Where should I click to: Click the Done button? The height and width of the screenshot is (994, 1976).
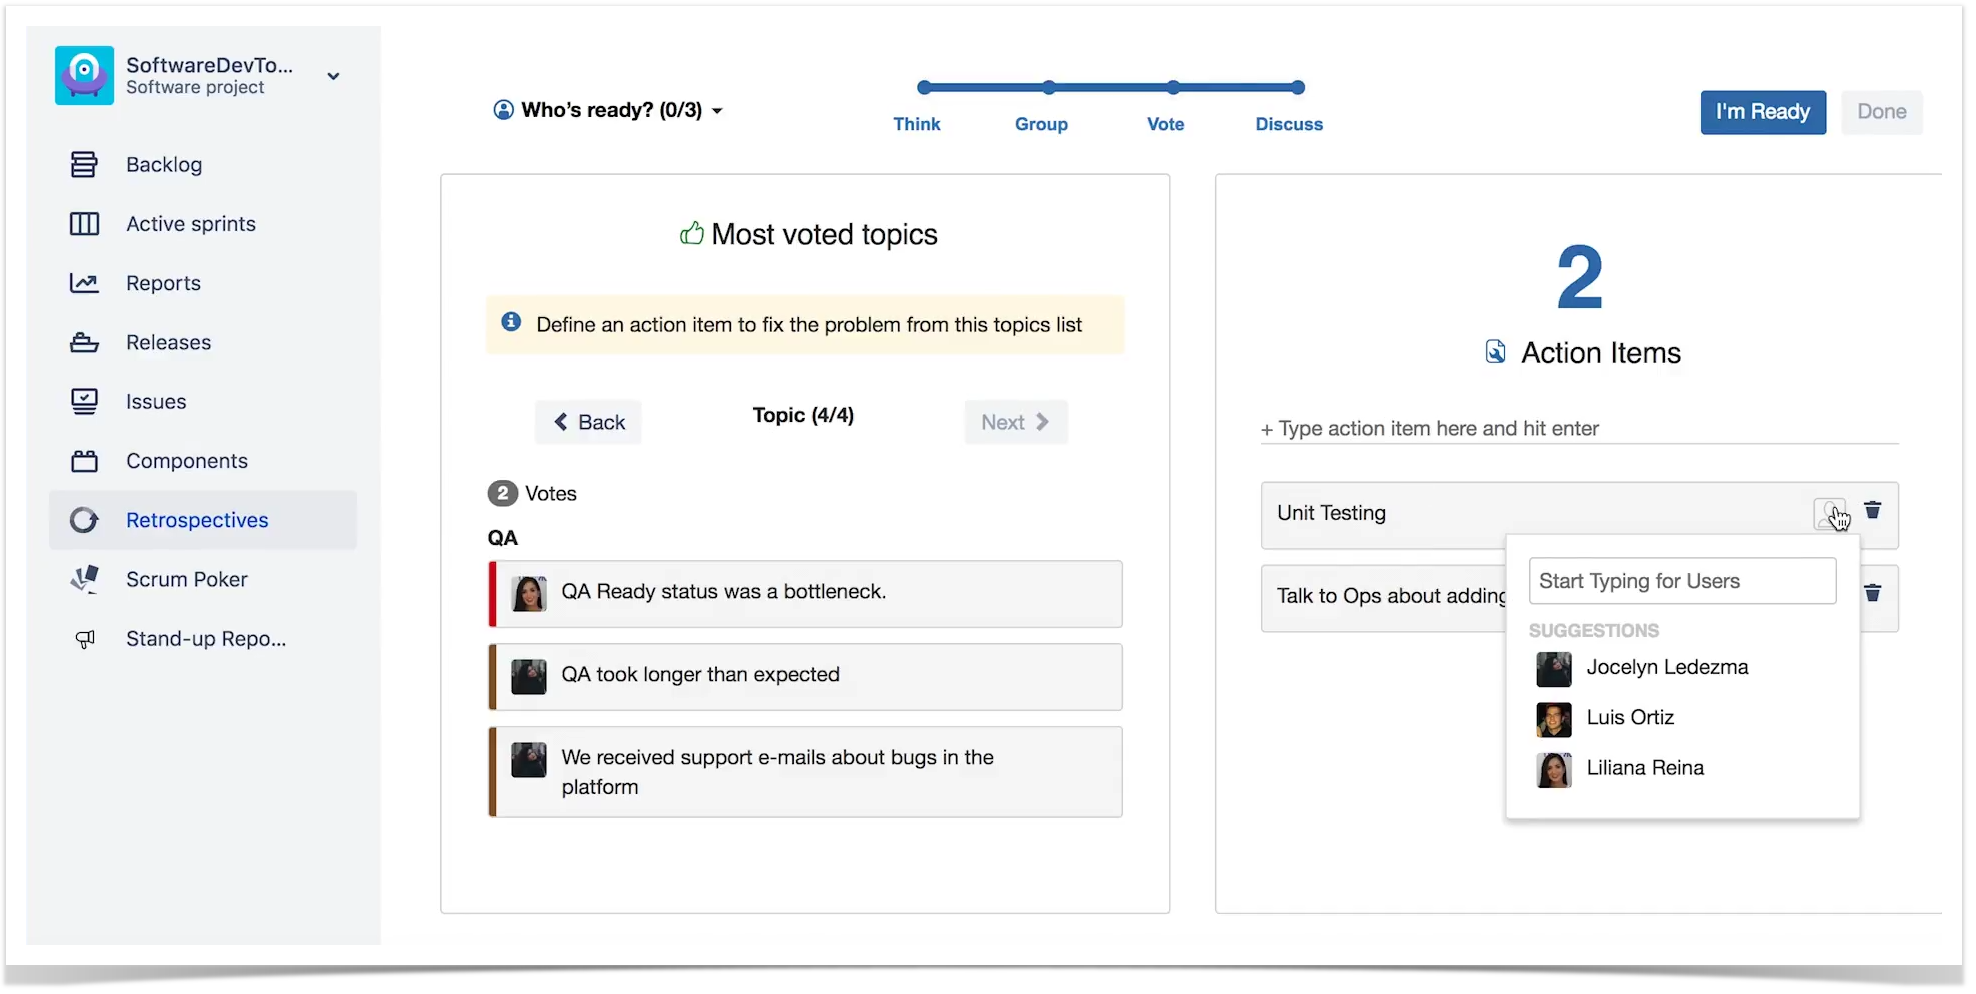[x=1882, y=112]
